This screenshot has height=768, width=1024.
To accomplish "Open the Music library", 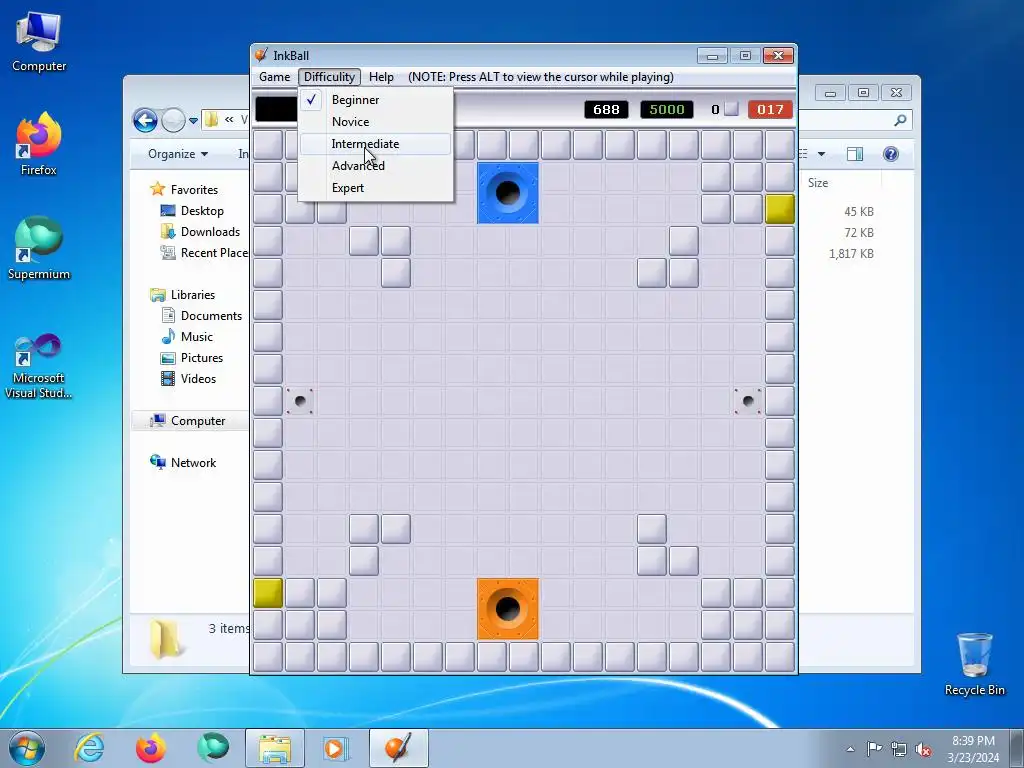I will (197, 337).
